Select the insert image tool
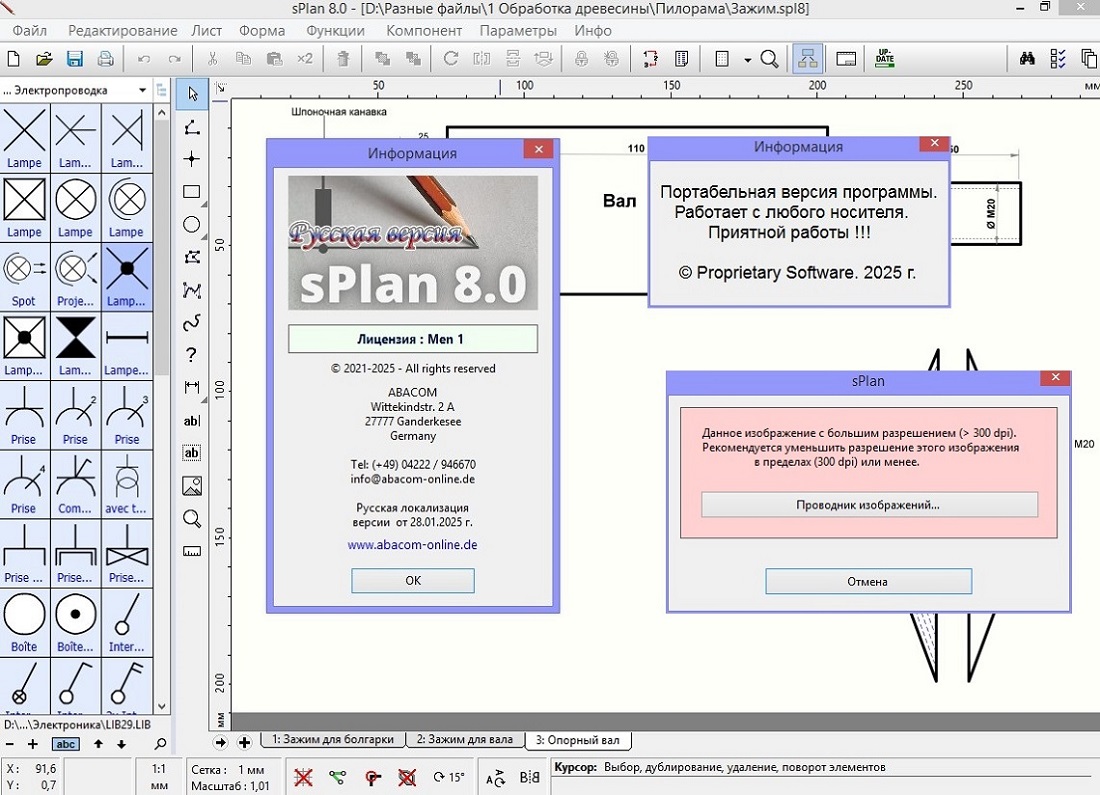Viewport: 1100px width, 795px height. click(x=192, y=486)
